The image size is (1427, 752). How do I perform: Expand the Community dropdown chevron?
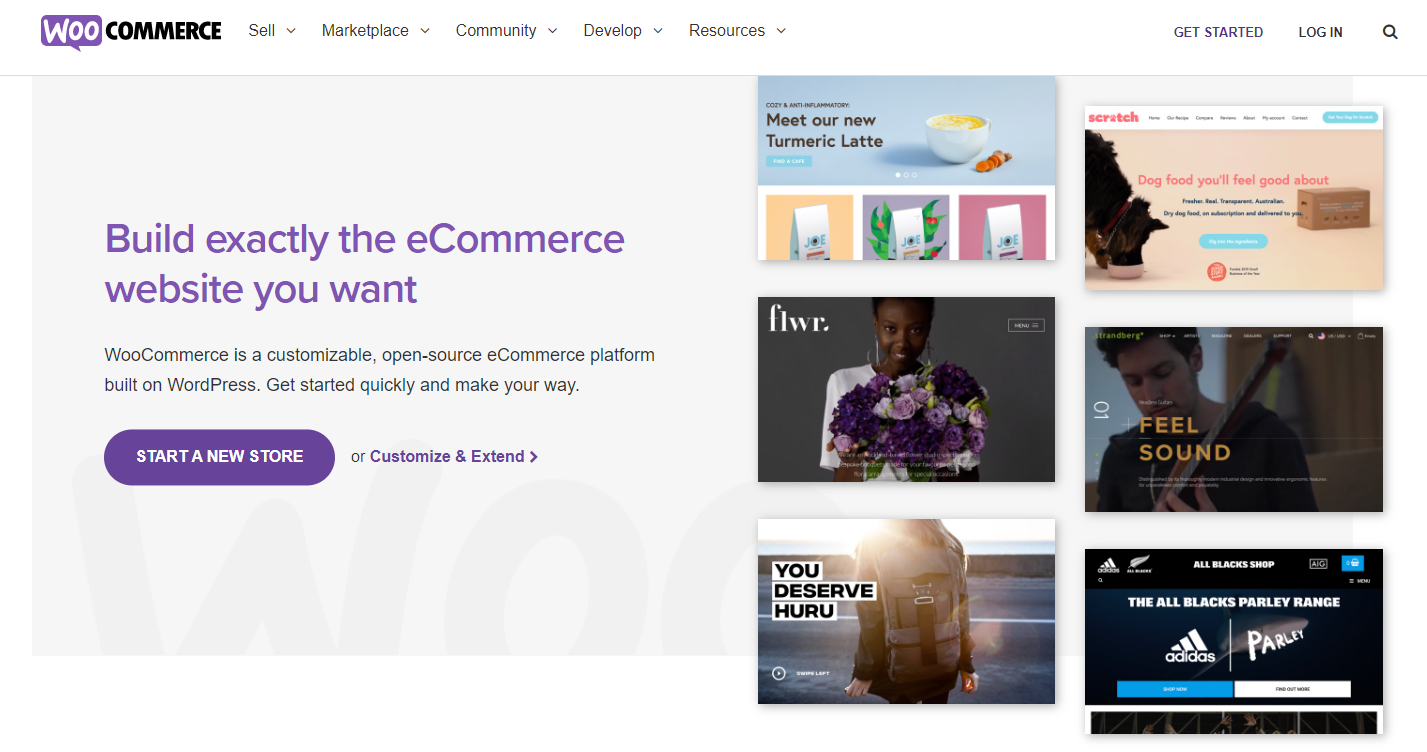pos(553,31)
